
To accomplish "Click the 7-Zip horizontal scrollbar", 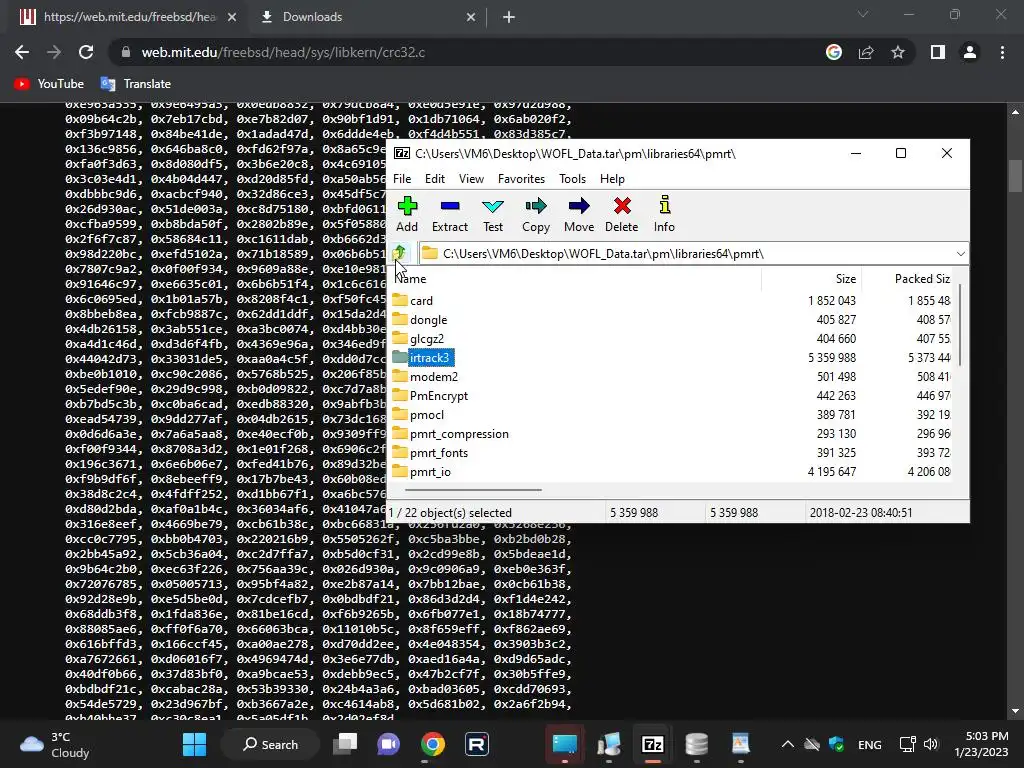I will coord(473,489).
